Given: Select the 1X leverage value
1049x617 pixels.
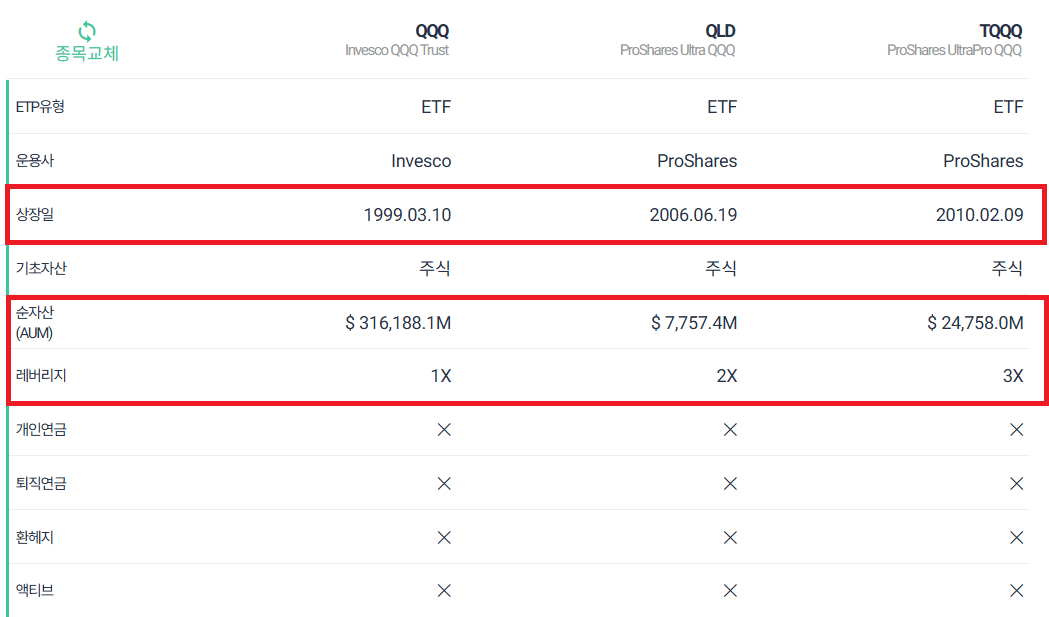Looking at the screenshot, I should 441,376.
